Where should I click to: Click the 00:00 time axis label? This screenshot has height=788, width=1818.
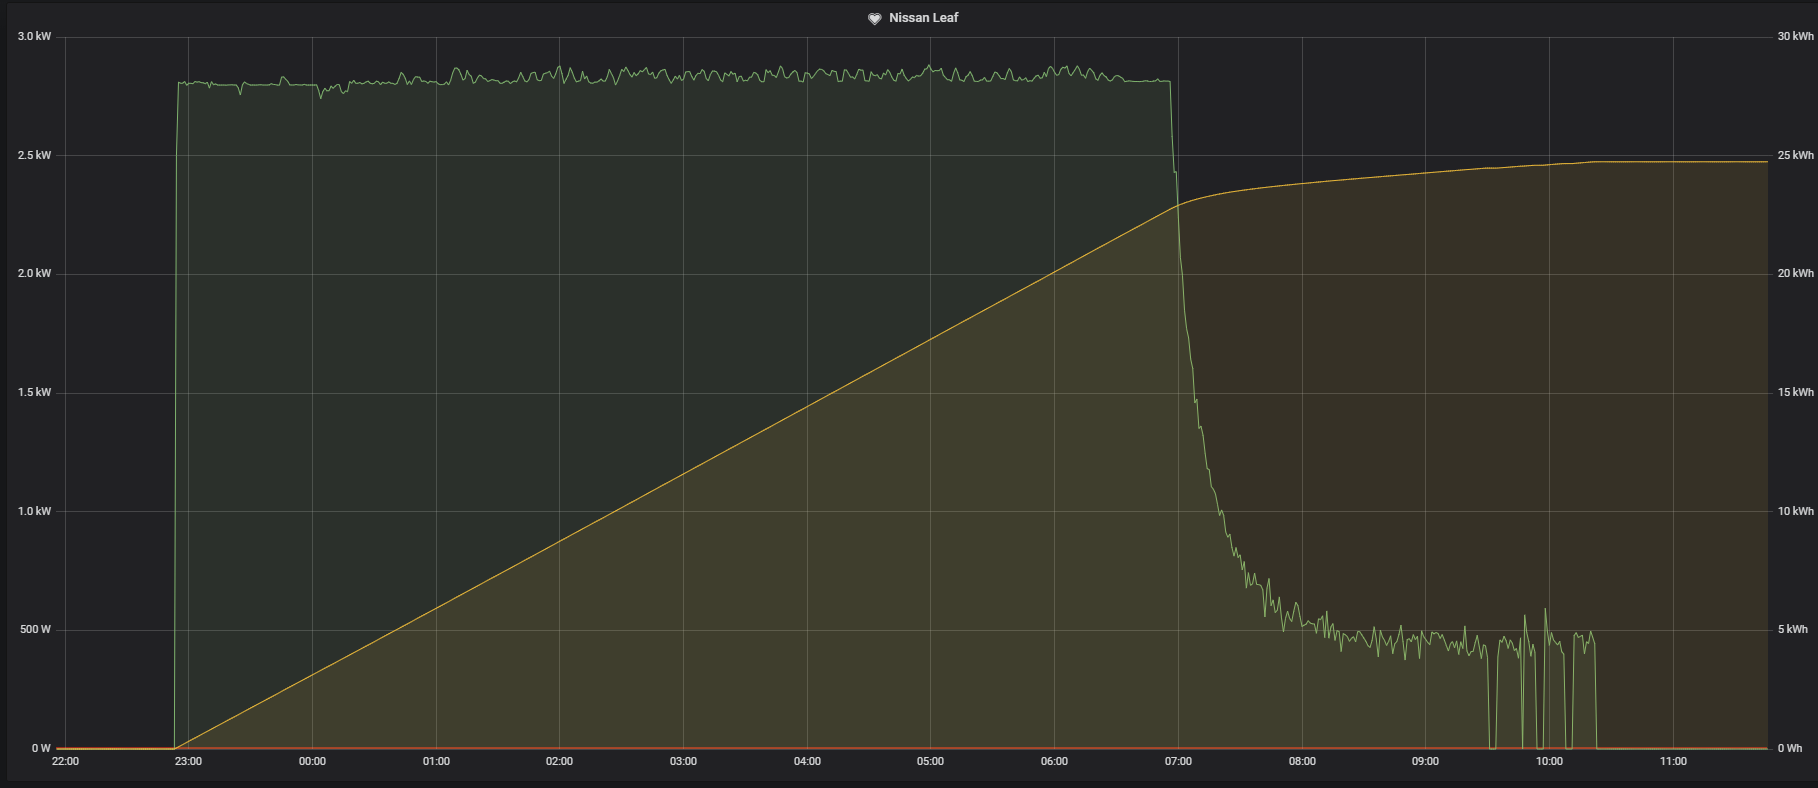coord(312,762)
